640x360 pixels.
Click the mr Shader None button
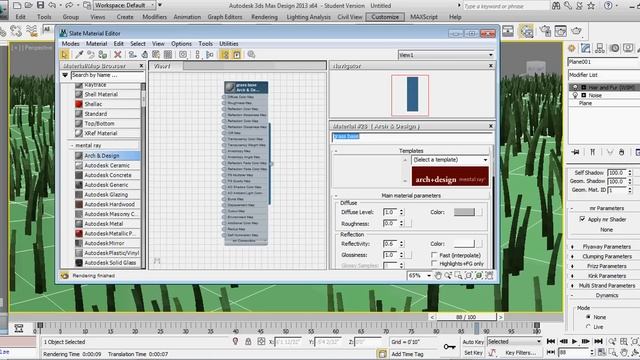point(606,230)
